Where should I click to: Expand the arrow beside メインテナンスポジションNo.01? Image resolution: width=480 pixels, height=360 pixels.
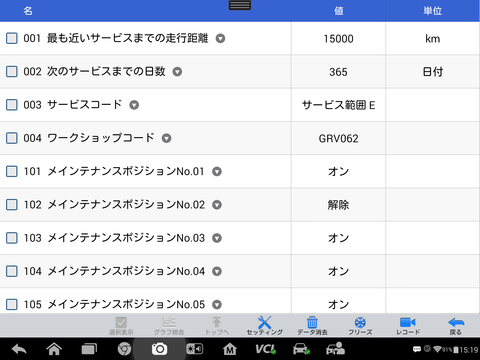217,172
